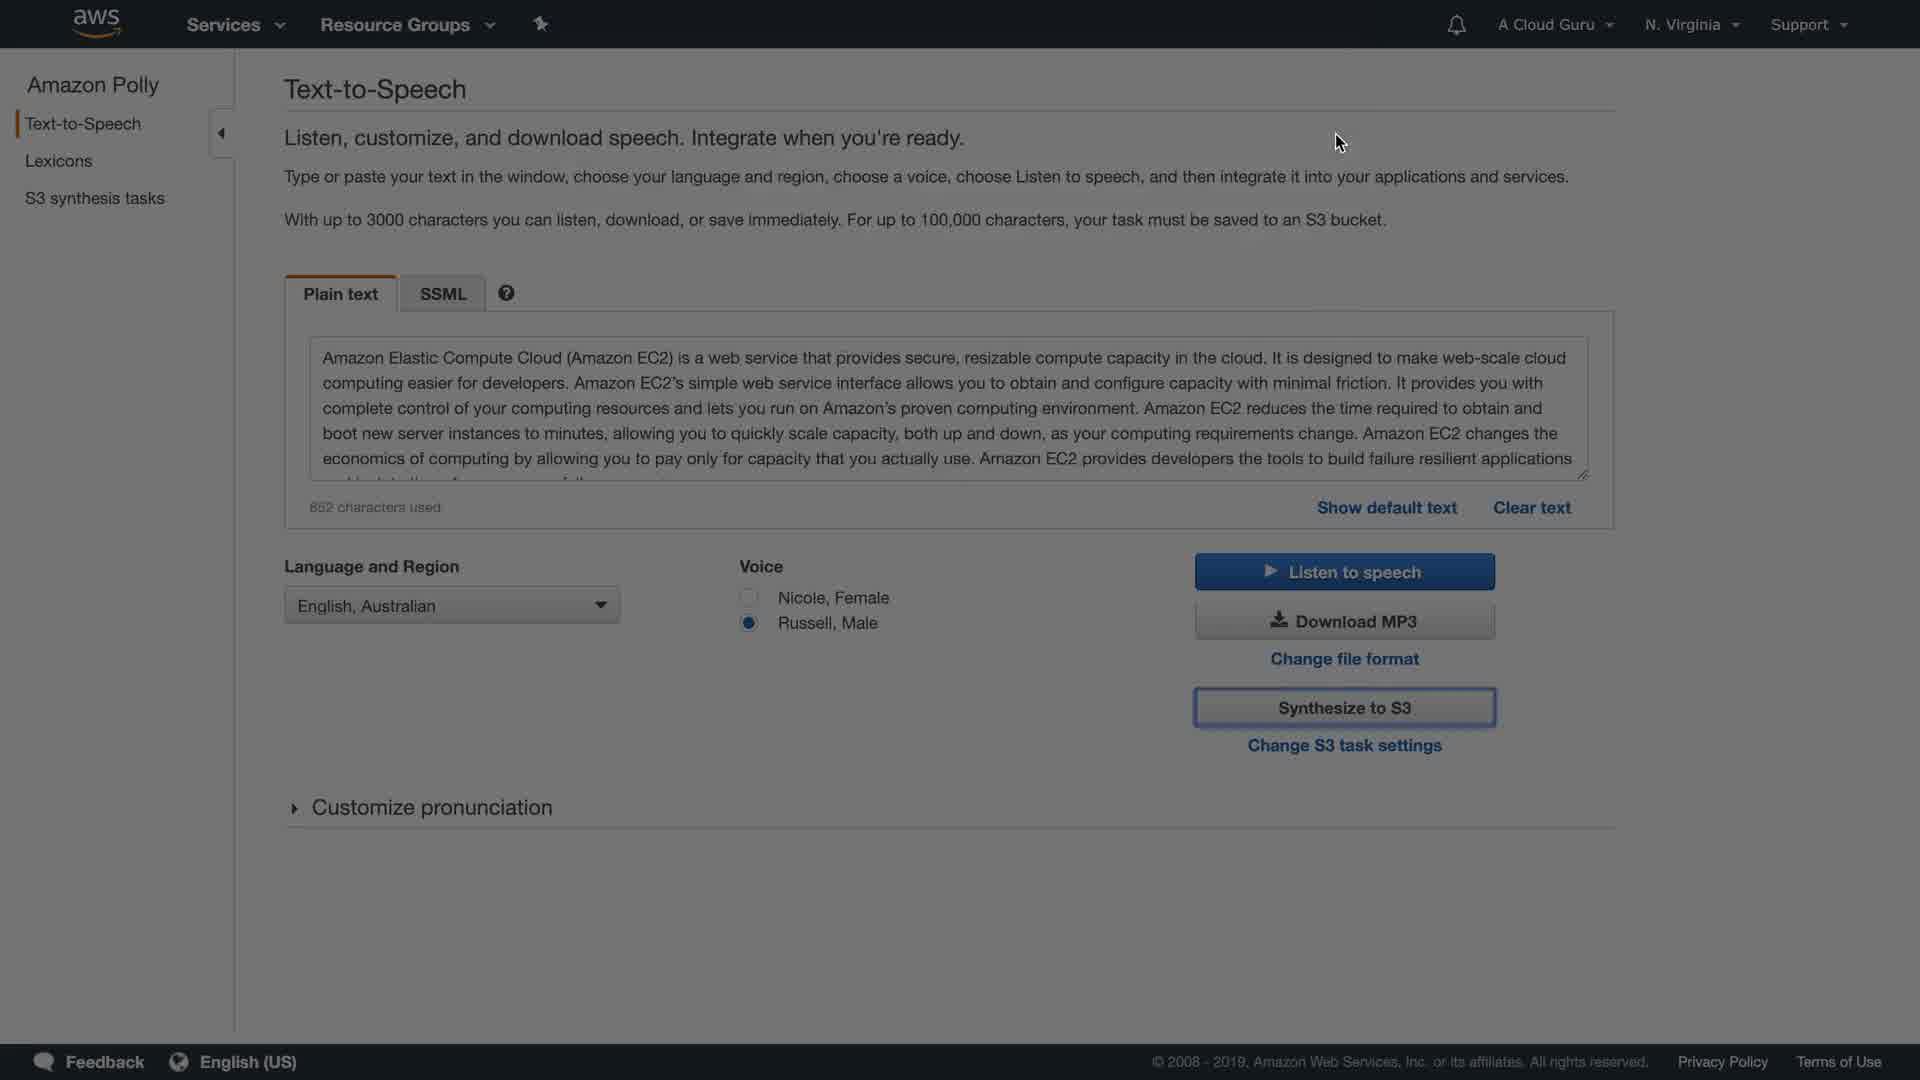Open Lexicons in the sidebar
The width and height of the screenshot is (1920, 1080).
click(58, 161)
